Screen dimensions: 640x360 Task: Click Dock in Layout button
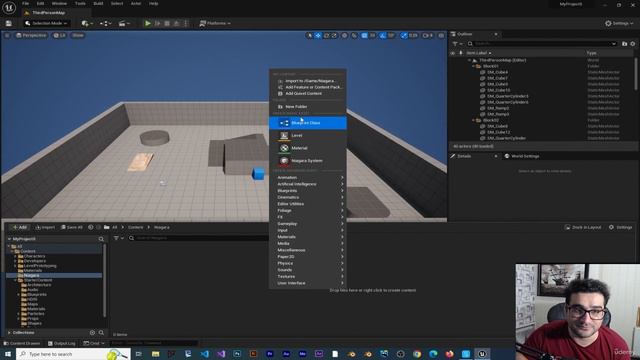pos(583,227)
